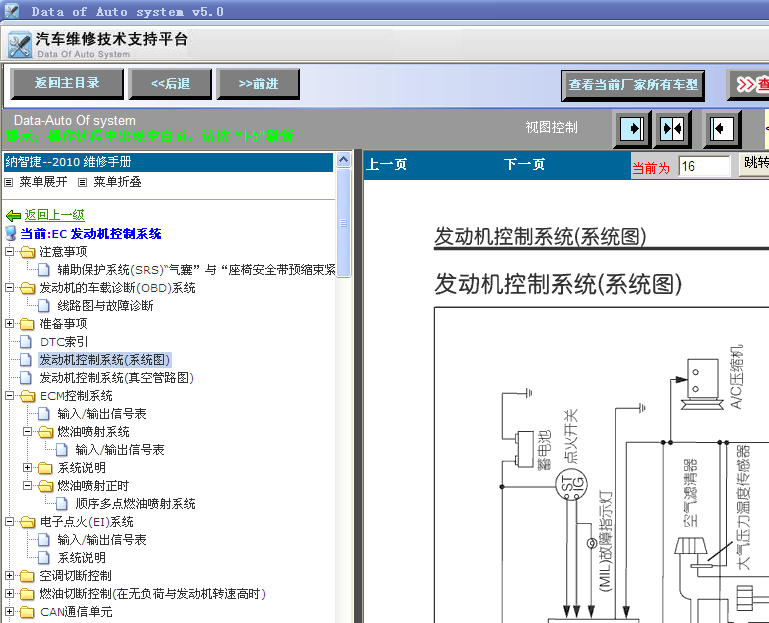This screenshot has width=769, height=623.
Task: Click the green back arrow icon
Action: 13,215
